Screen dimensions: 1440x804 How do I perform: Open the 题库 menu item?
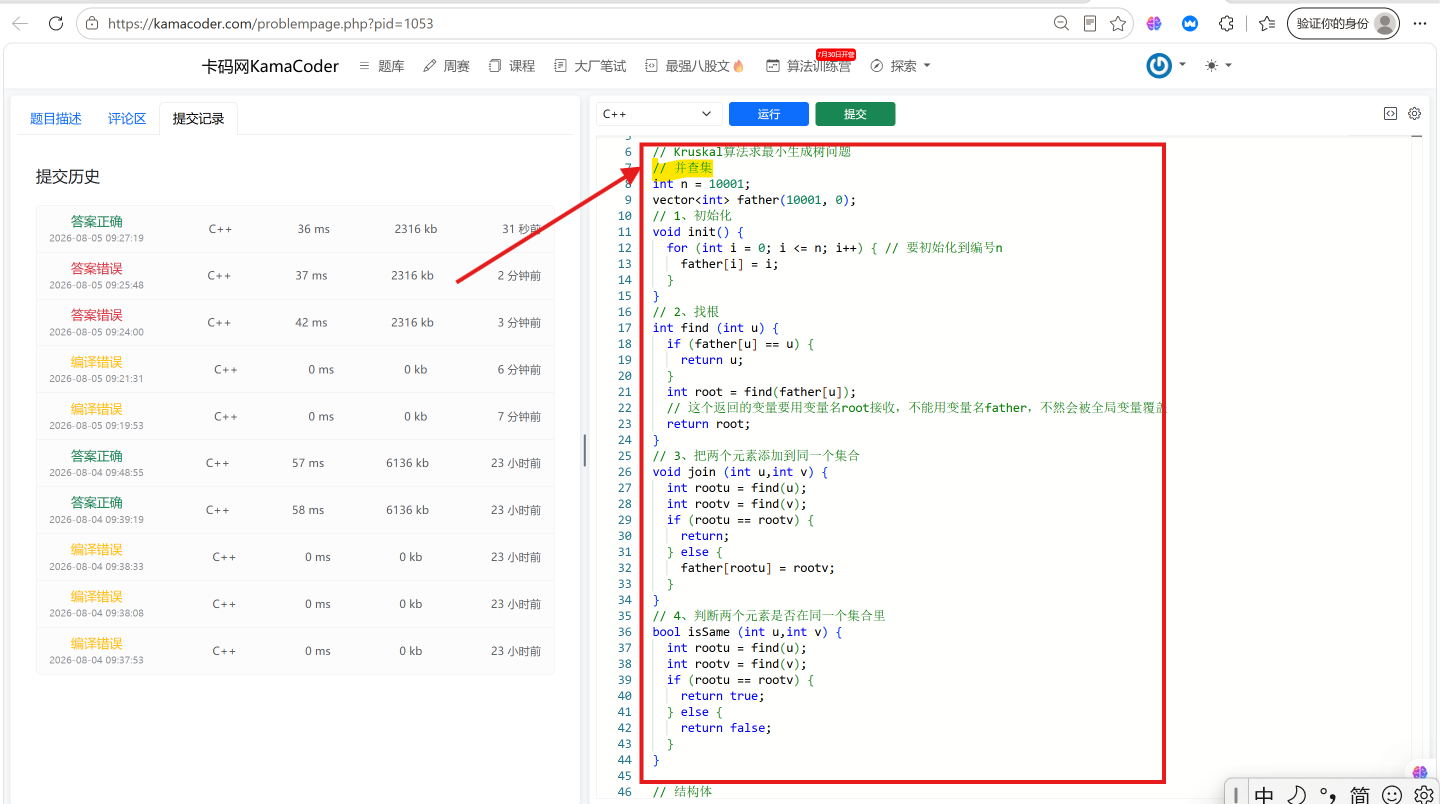click(381, 66)
